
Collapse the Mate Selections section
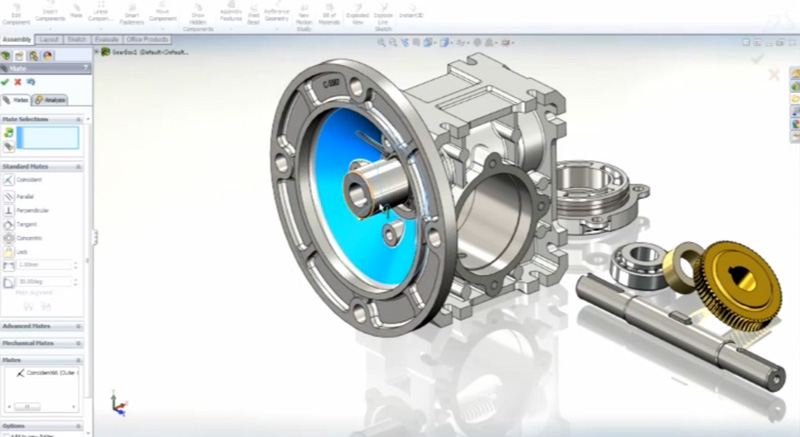[79, 119]
